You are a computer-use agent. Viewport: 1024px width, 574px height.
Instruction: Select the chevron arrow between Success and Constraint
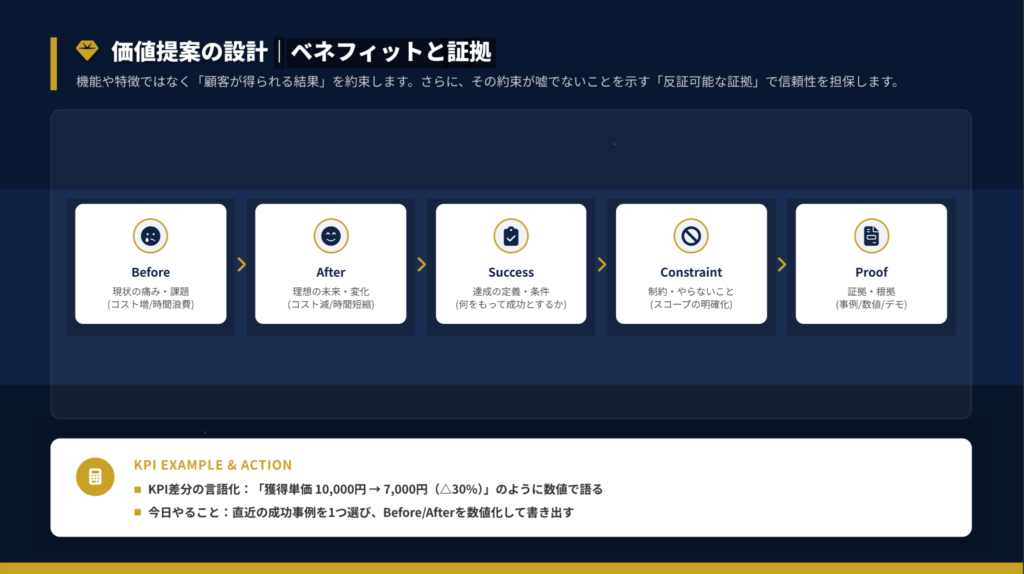click(601, 264)
